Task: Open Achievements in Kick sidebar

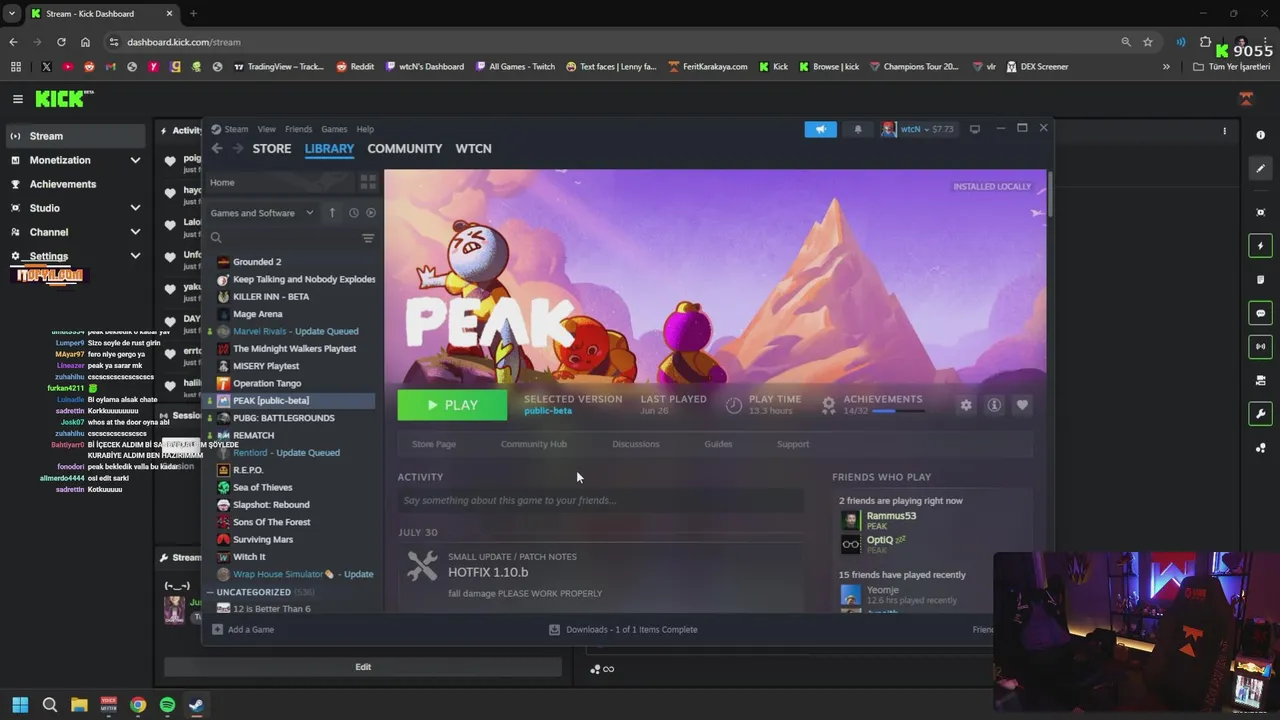Action: point(62,184)
